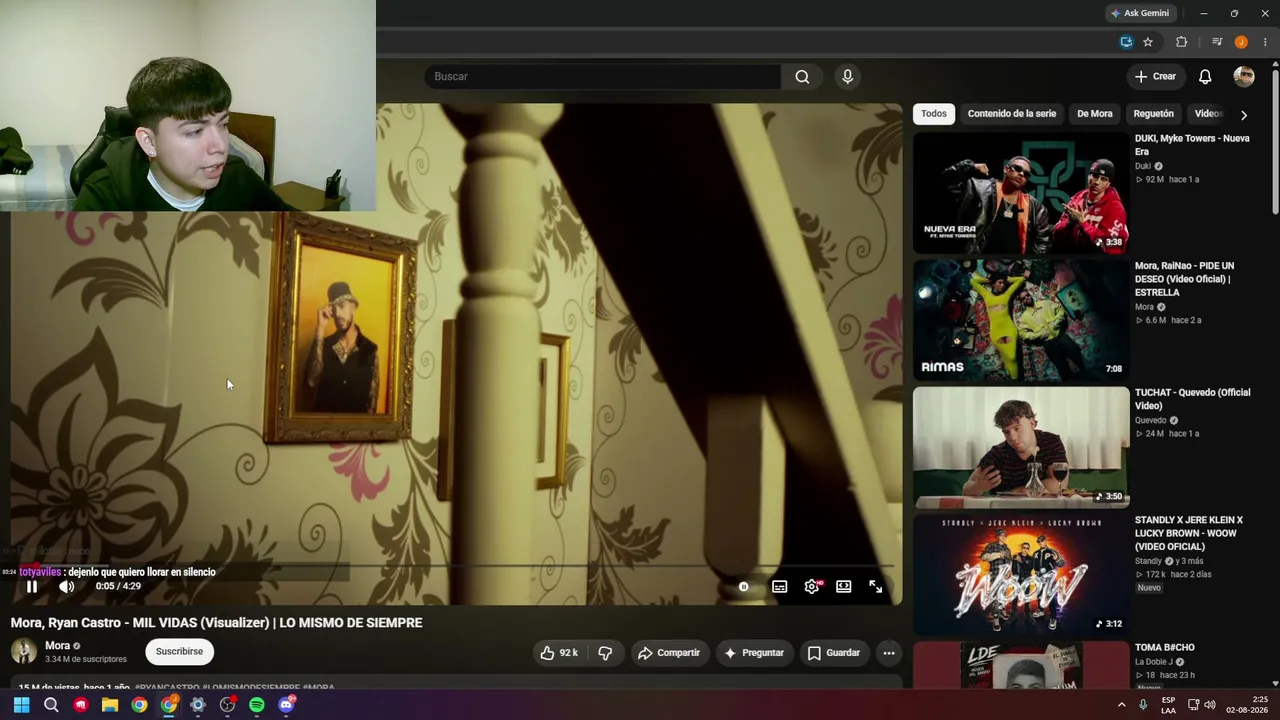Switch the player to theater mode
Viewport: 1280px width, 720px height.
point(844,587)
